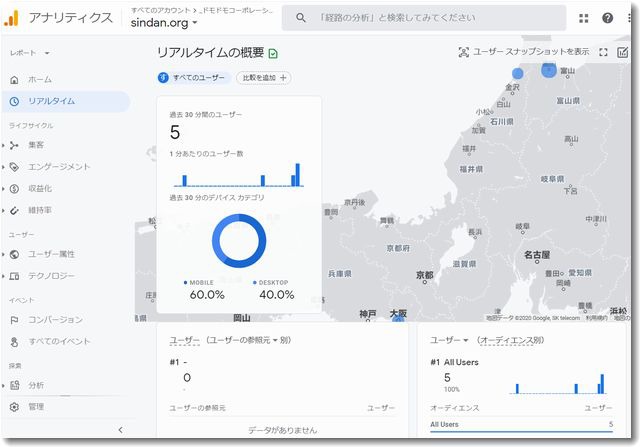The height and width of the screenshot is (447, 640).
Task: Click the blue map bubble near 富山
Action: click(549, 70)
